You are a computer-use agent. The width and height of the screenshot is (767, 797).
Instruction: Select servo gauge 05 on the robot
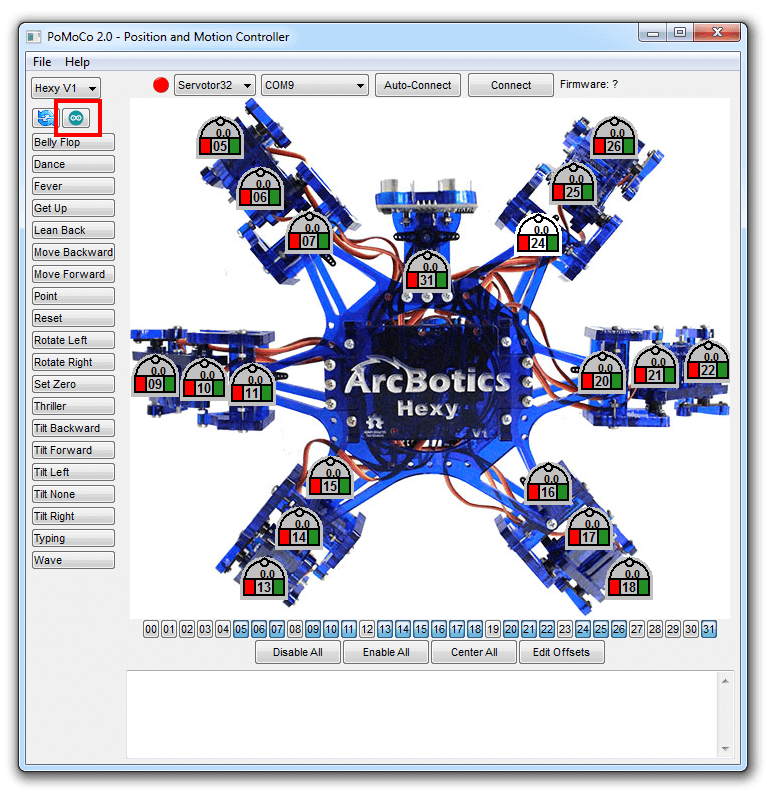coord(220,138)
